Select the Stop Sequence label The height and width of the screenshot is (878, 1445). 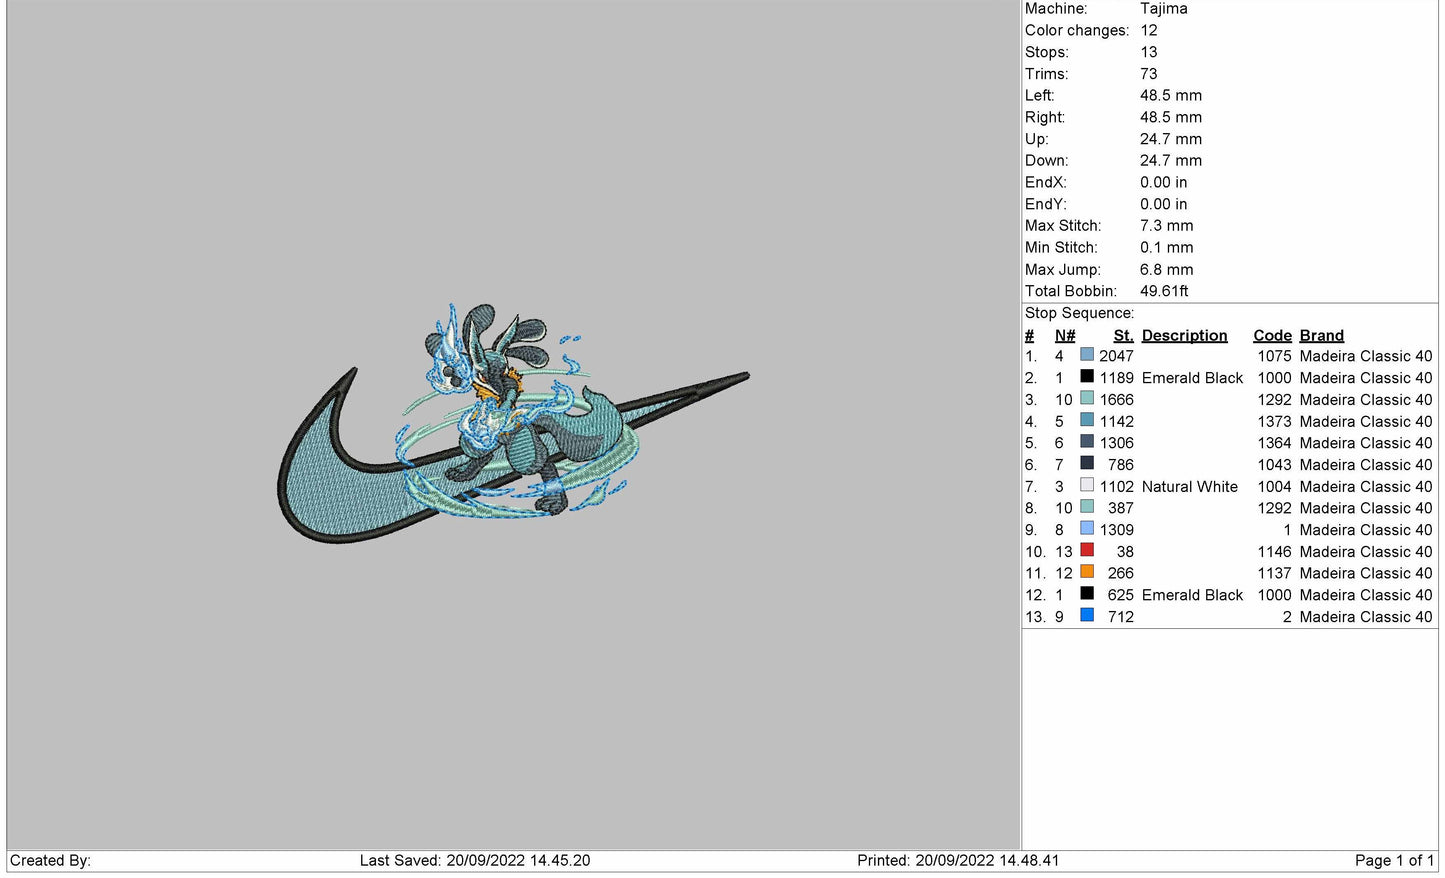point(1079,313)
